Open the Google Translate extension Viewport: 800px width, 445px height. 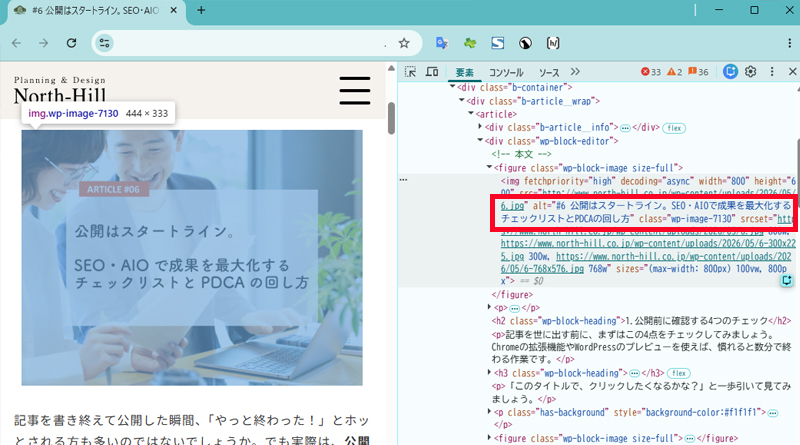[x=442, y=43]
